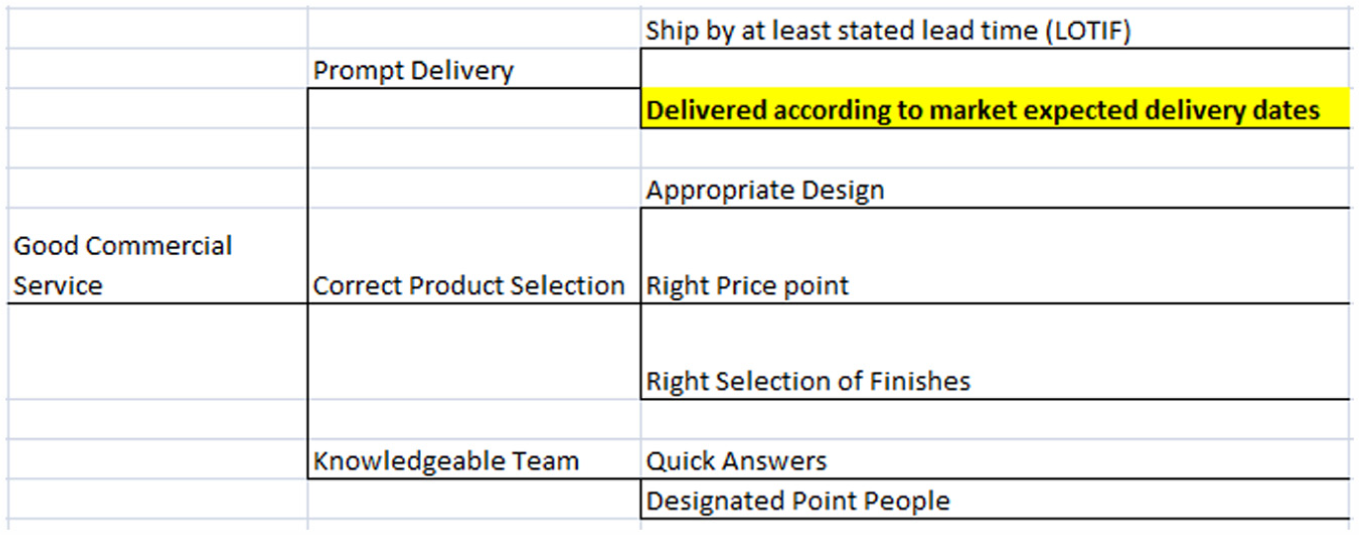Click the yellow highlighted 'Delivered according to market expected delivery dates' cell
The width and height of the screenshot is (1359, 535).
(x=995, y=108)
